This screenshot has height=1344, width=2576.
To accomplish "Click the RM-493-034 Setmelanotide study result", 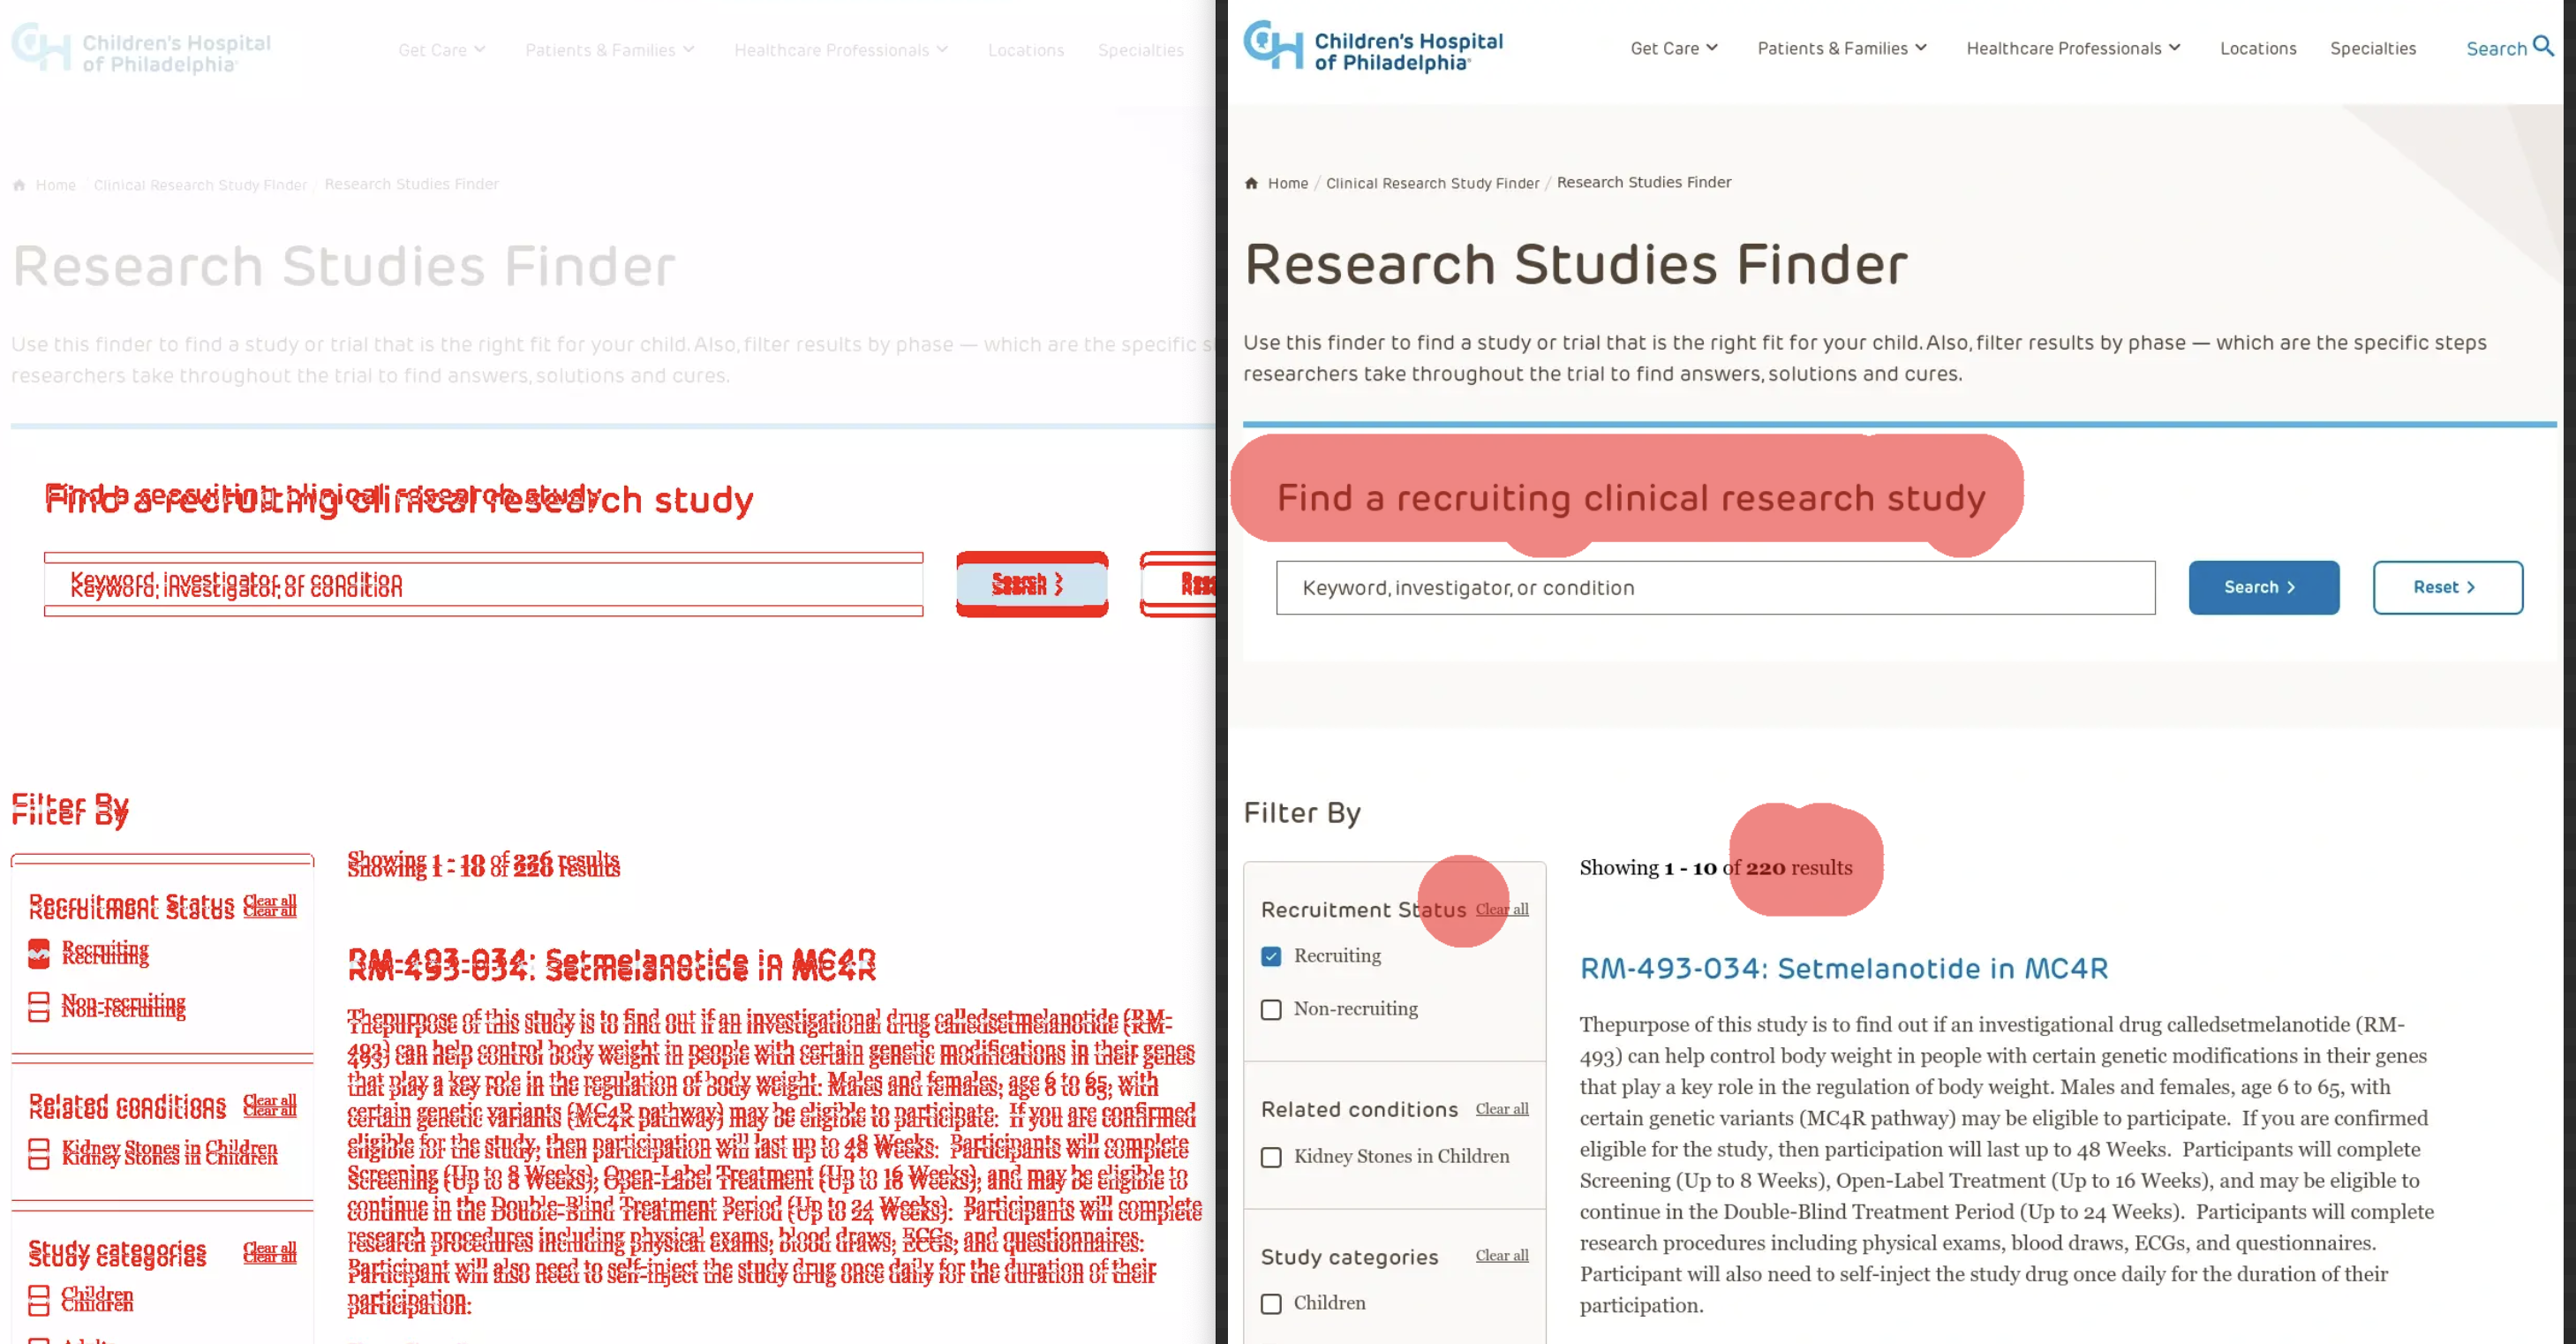I will click(1843, 968).
